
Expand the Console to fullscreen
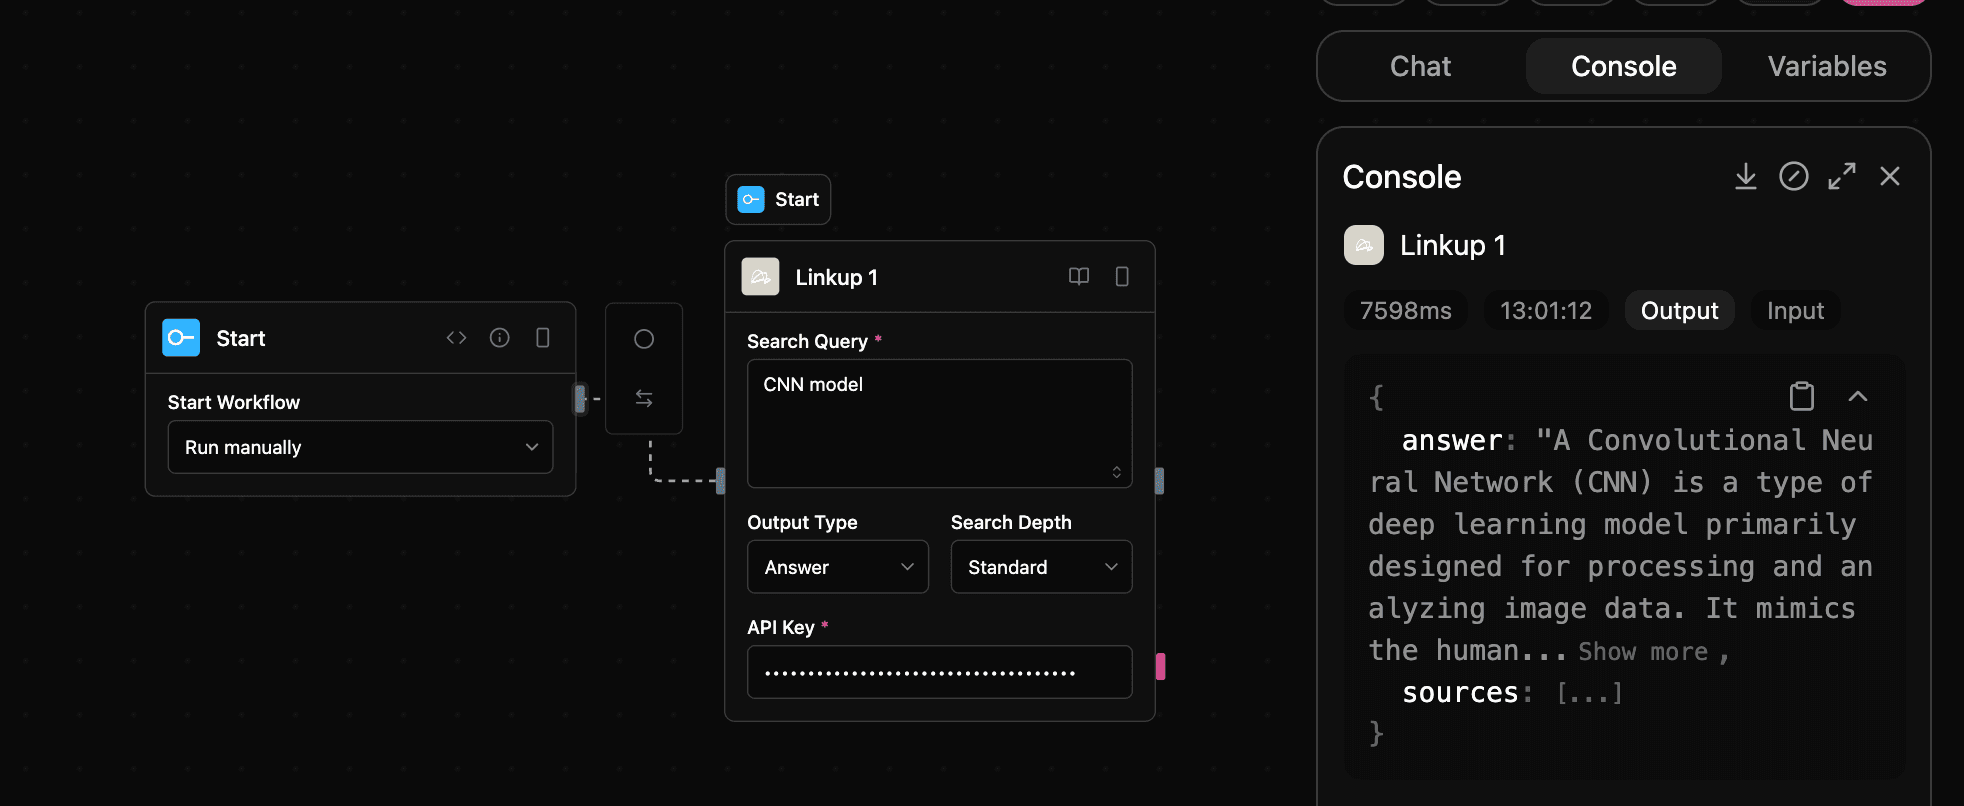(x=1842, y=176)
